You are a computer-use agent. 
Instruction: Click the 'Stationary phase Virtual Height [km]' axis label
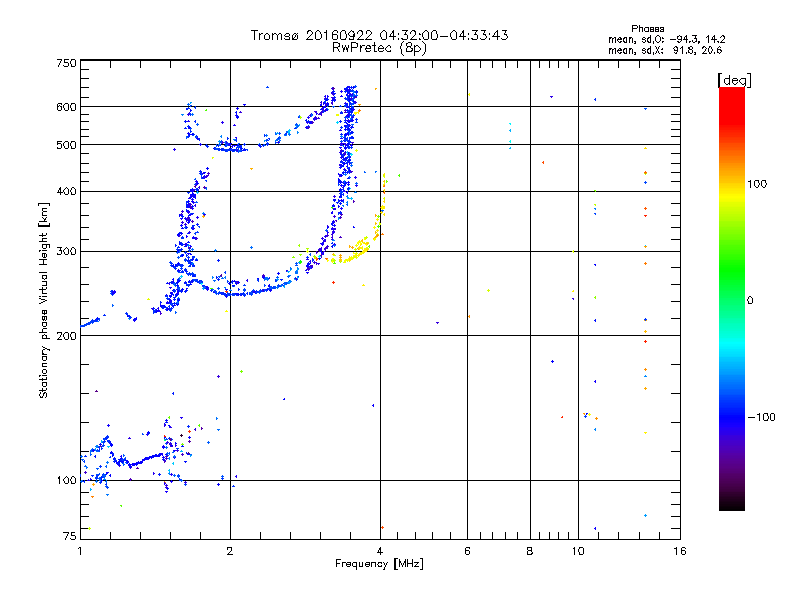point(44,300)
